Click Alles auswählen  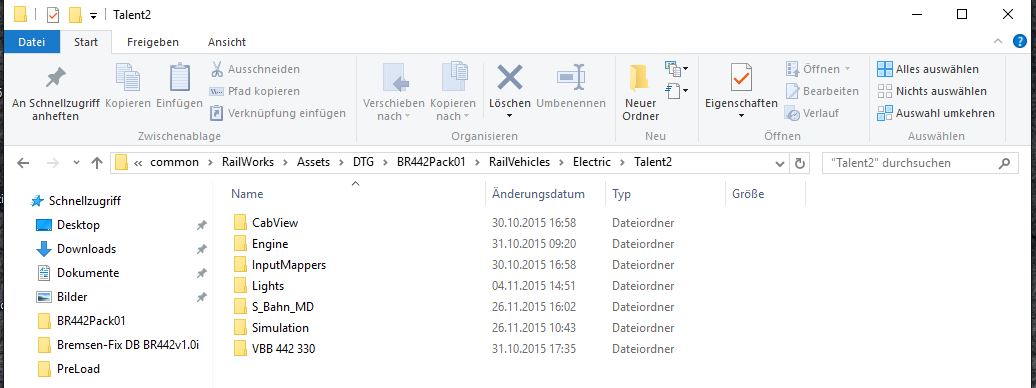(928, 69)
